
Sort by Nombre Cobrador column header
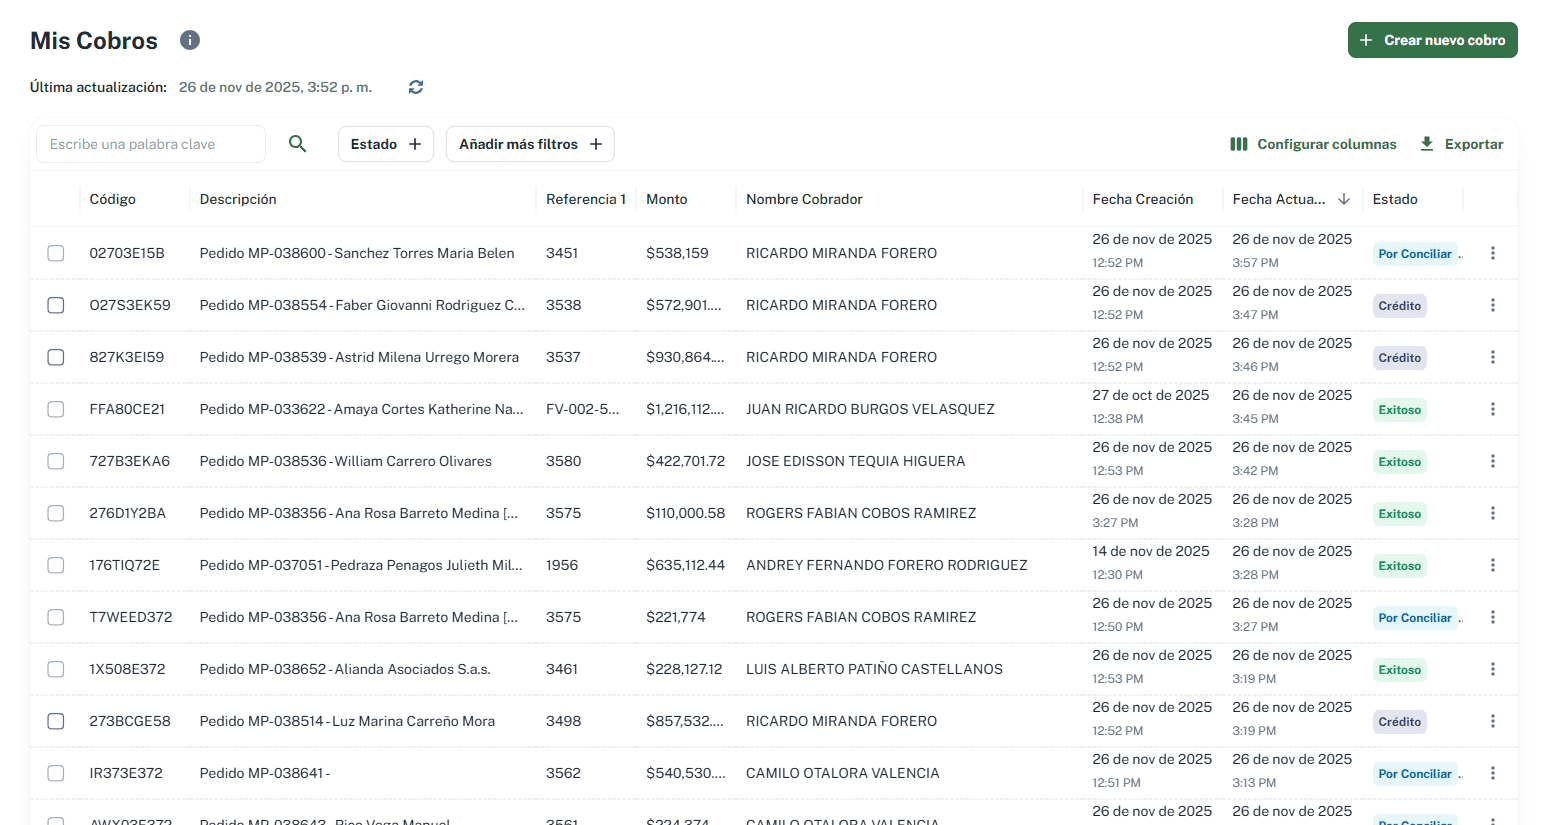(x=804, y=199)
